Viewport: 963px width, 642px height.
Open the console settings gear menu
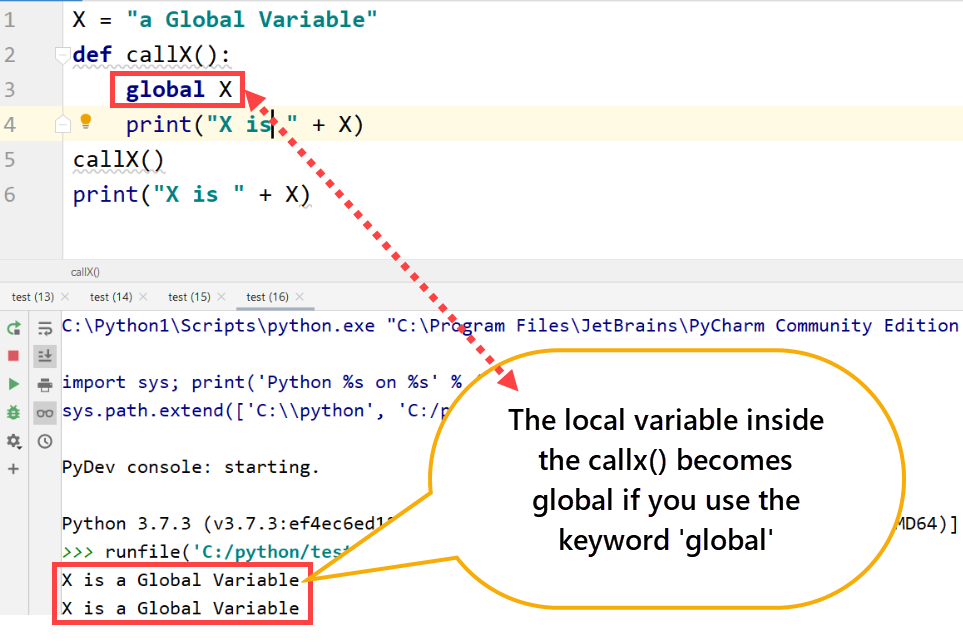click(x=14, y=441)
